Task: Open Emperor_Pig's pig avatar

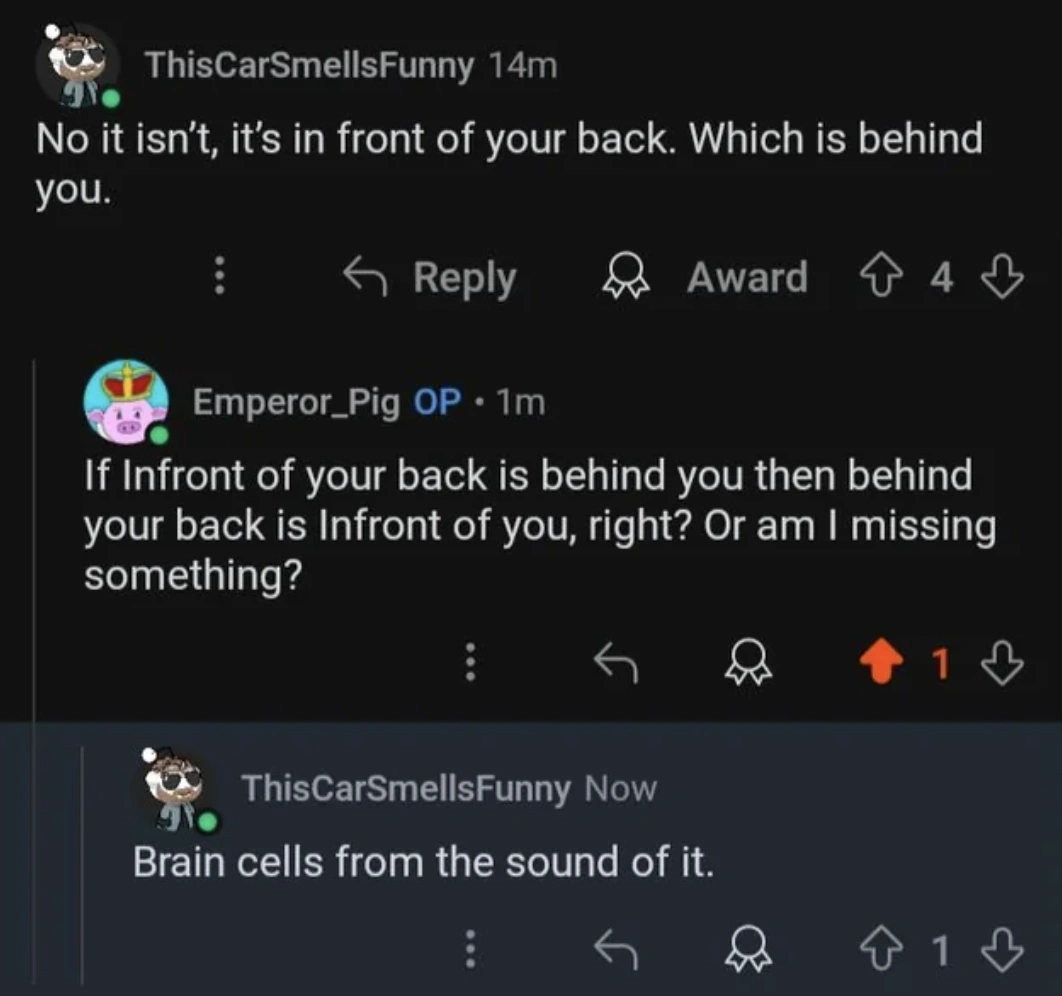Action: [x=125, y=402]
